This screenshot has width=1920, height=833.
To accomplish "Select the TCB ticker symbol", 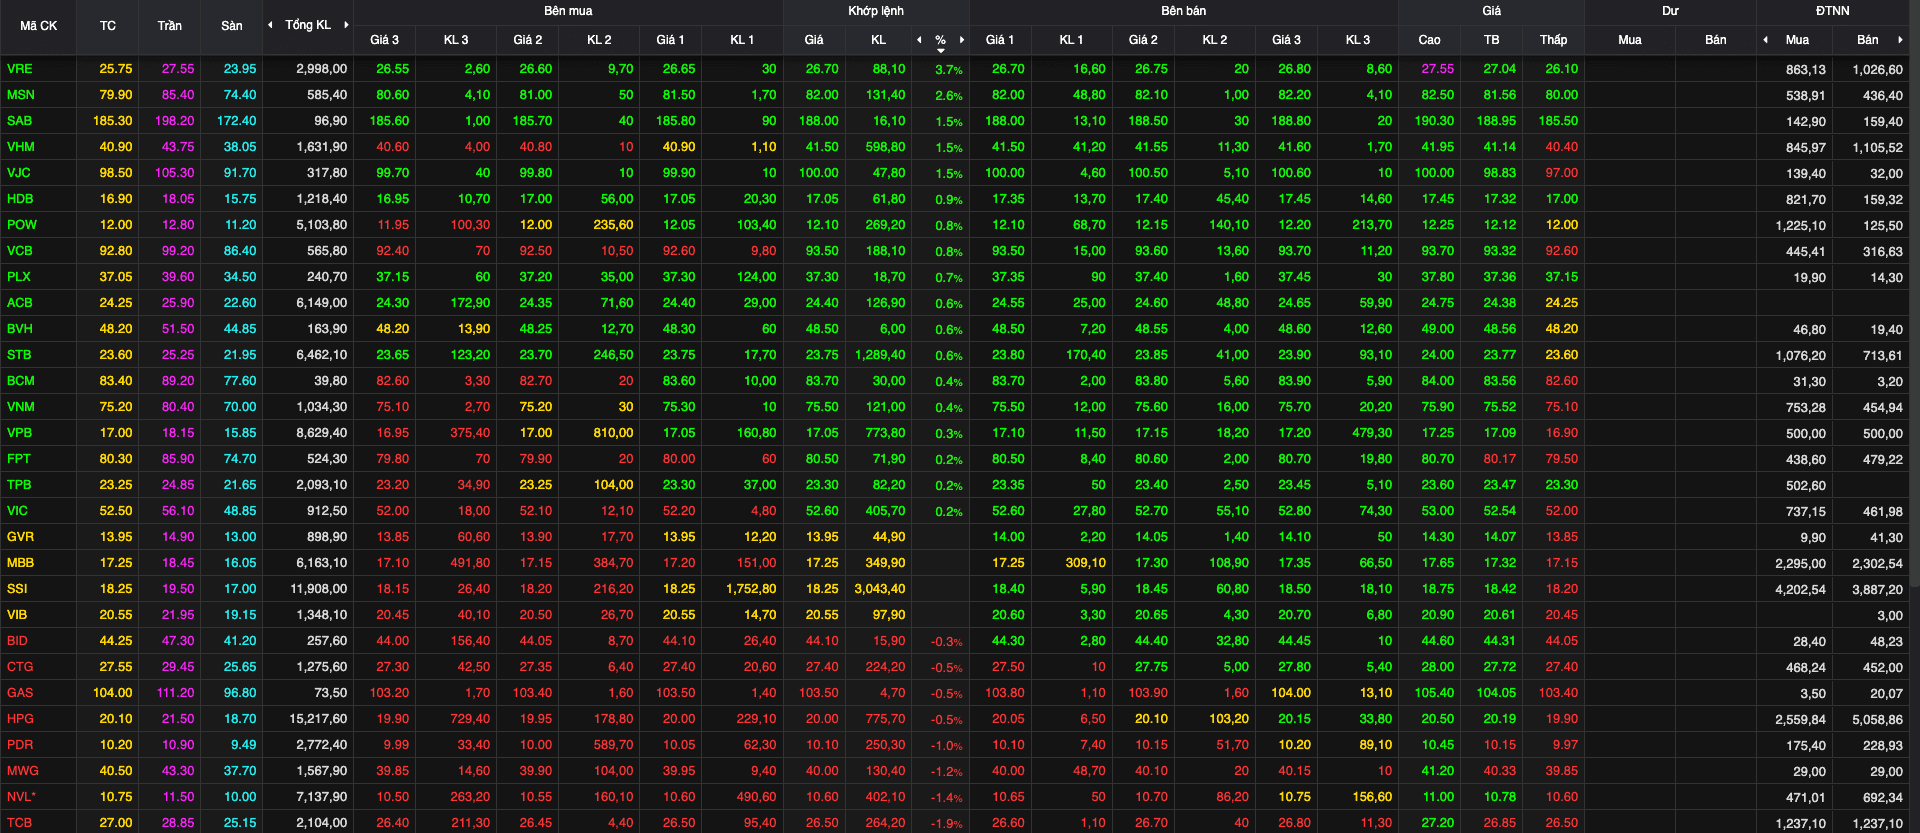I will [x=20, y=823].
